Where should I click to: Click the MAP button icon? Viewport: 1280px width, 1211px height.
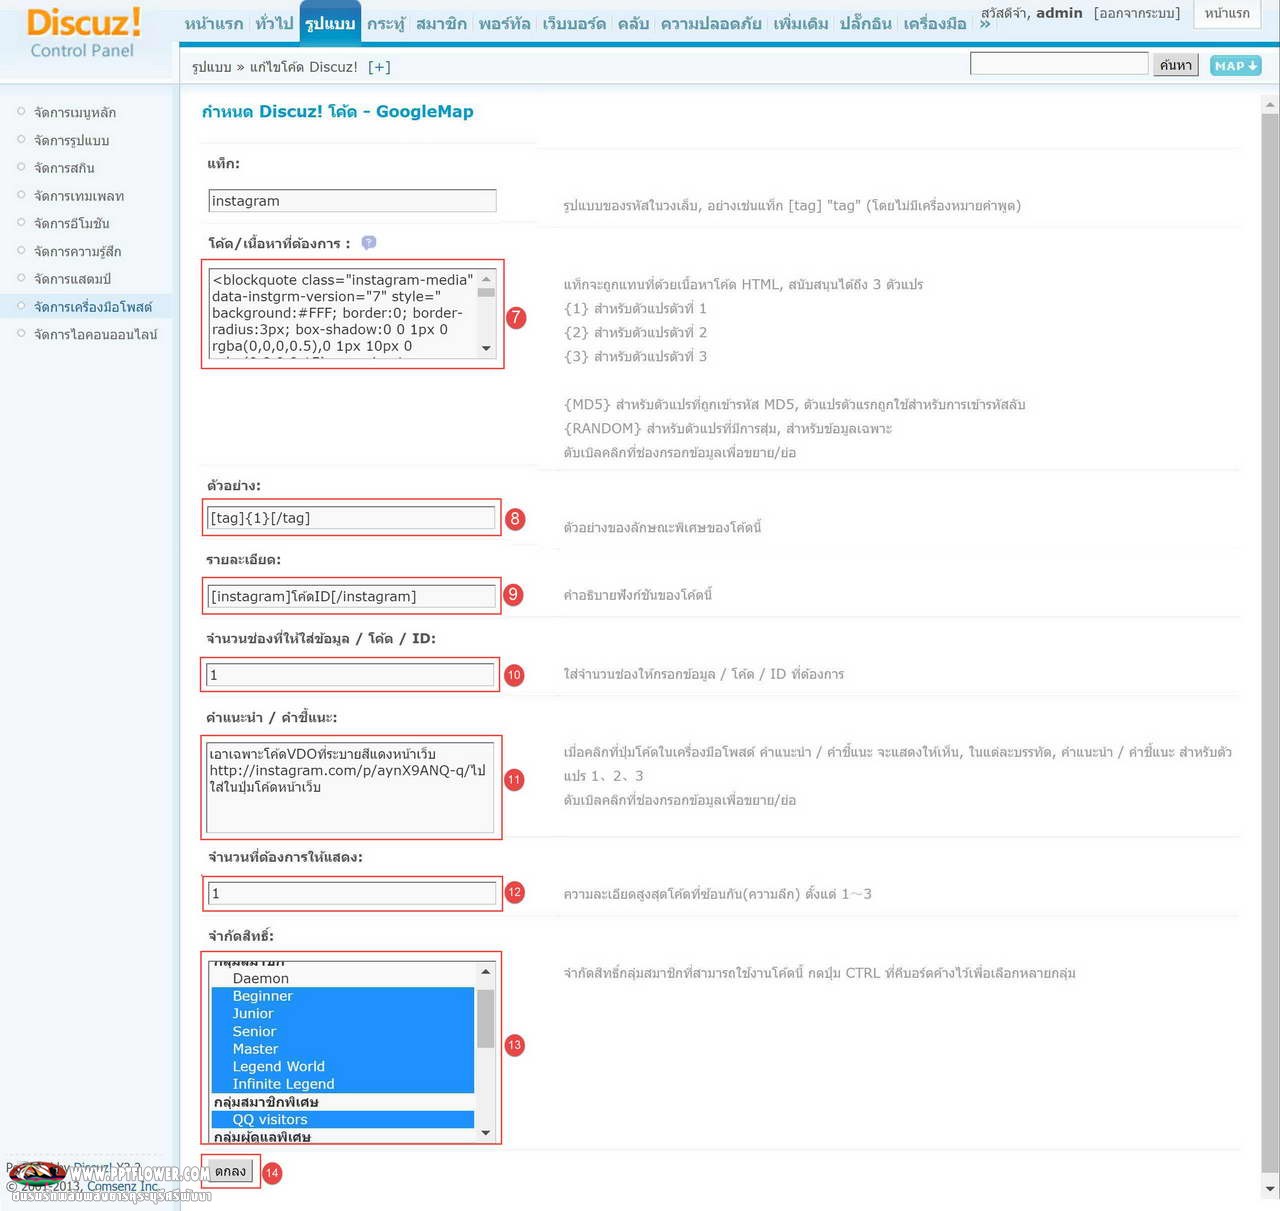[1235, 66]
